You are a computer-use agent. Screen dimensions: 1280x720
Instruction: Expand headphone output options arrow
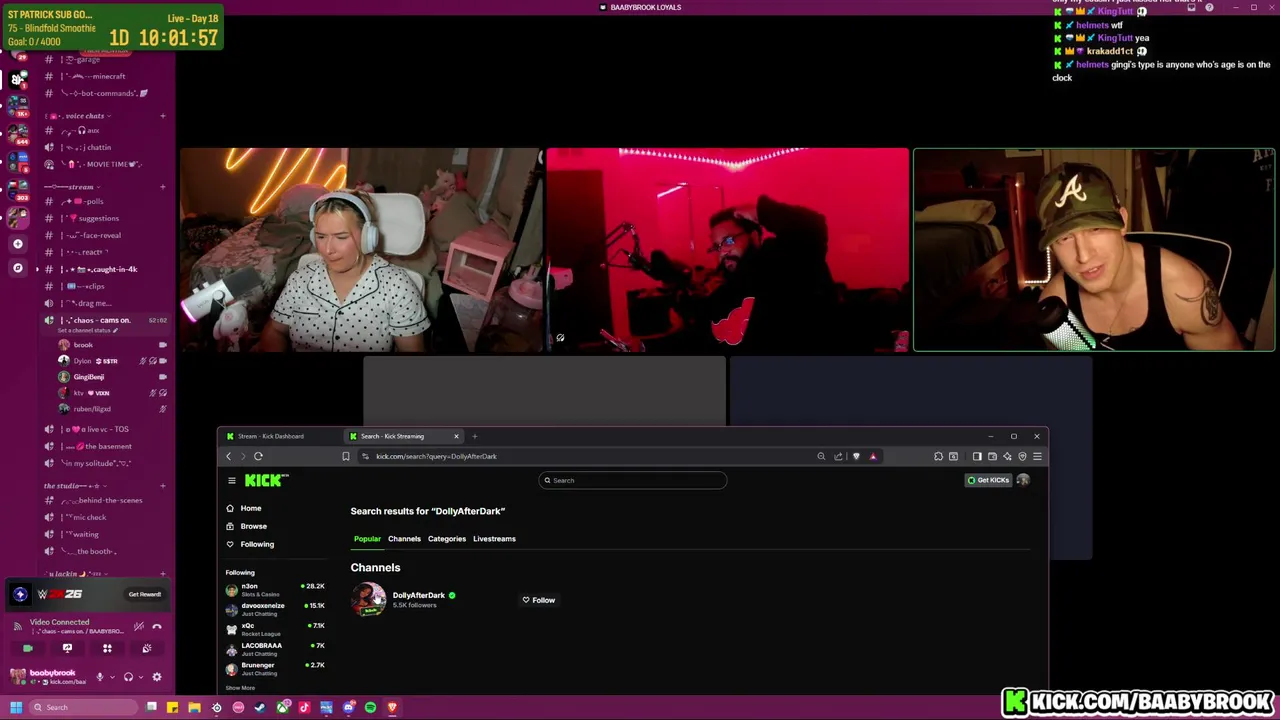point(139,677)
